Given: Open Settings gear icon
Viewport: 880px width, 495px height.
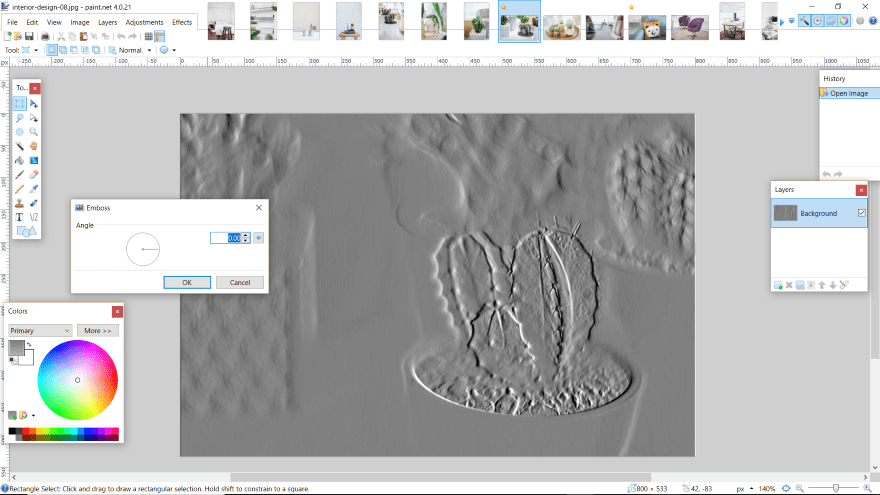Looking at the screenshot, I should (x=859, y=20).
